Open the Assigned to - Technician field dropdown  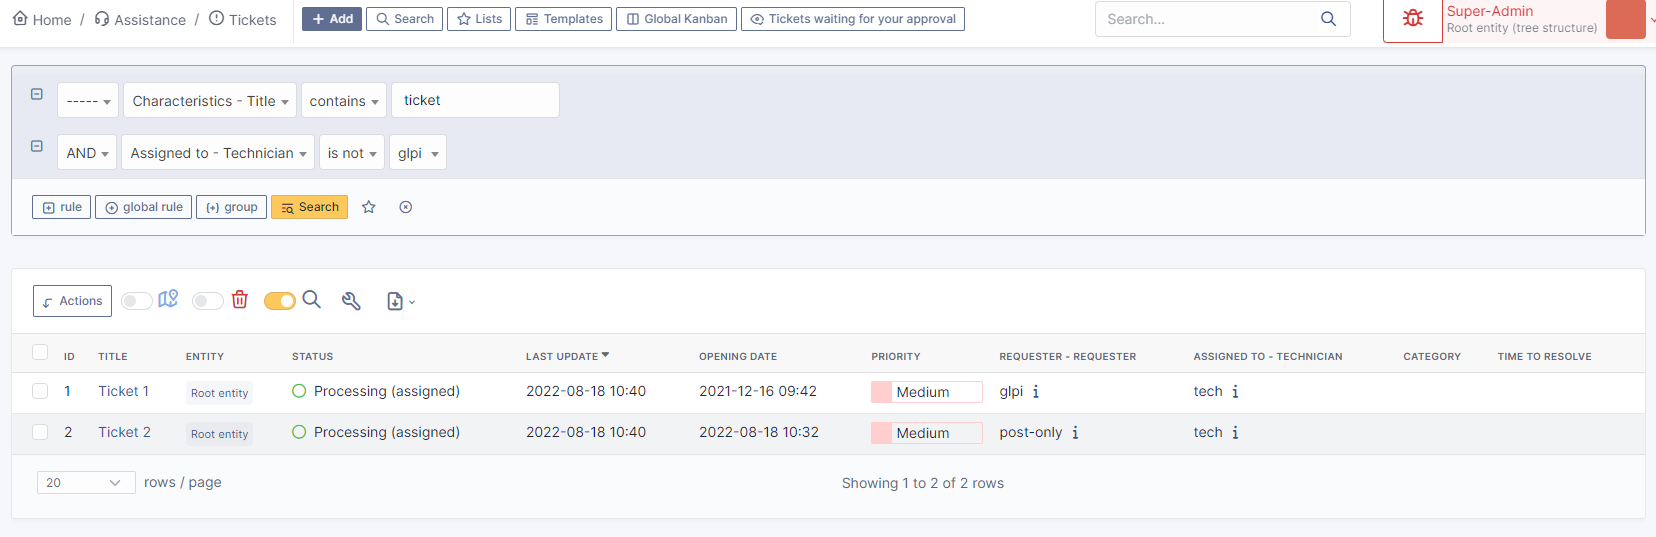click(x=218, y=153)
